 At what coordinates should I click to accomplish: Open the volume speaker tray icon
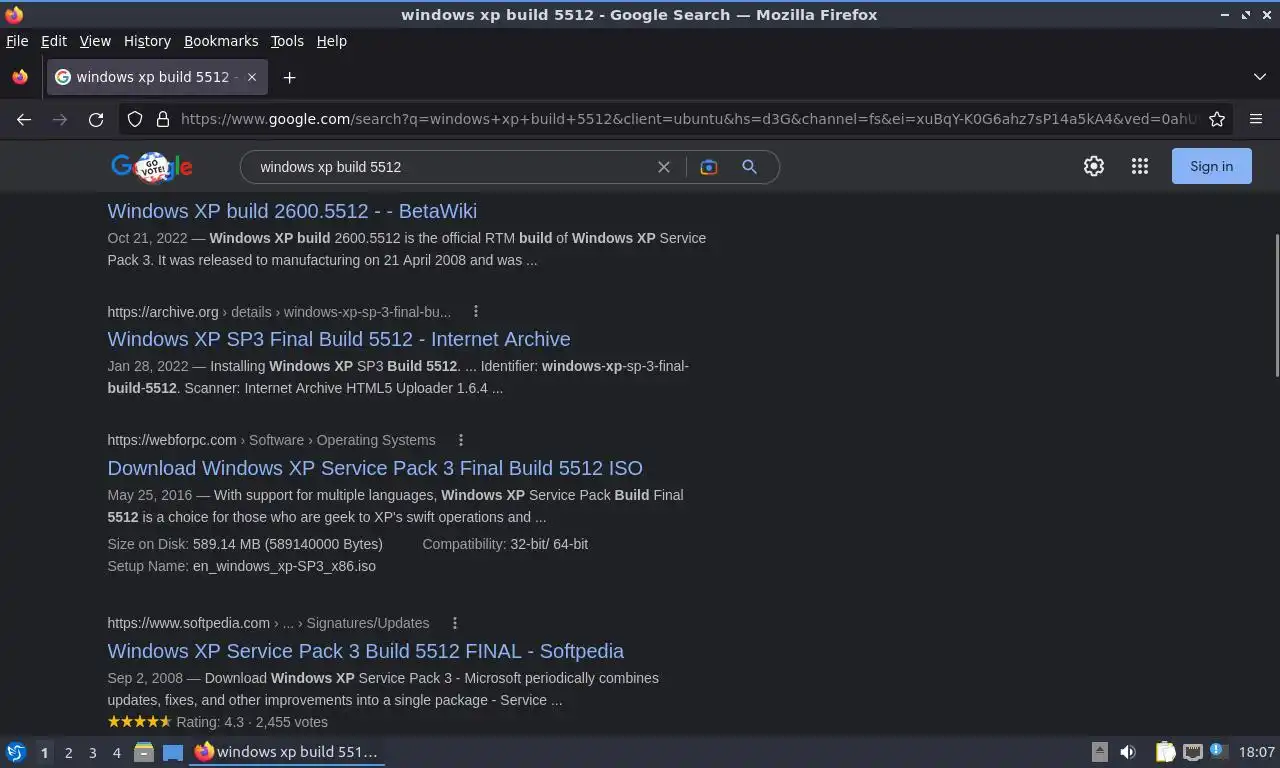pyautogui.click(x=1128, y=752)
